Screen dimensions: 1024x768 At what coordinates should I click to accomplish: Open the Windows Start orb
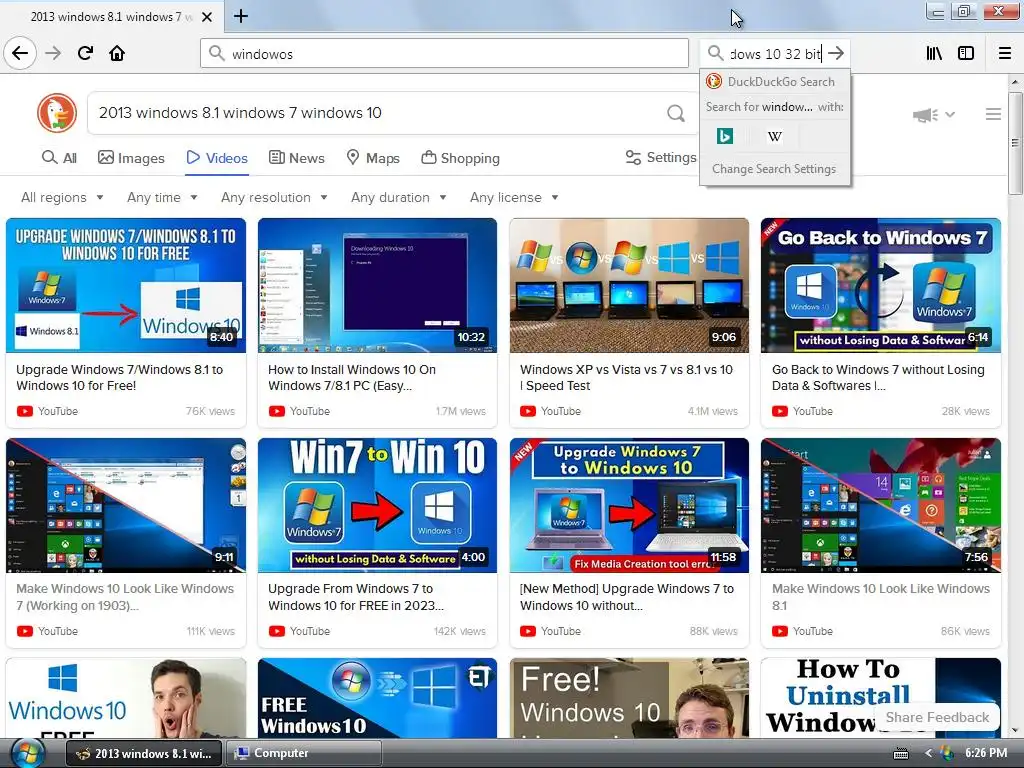click(x=27, y=753)
